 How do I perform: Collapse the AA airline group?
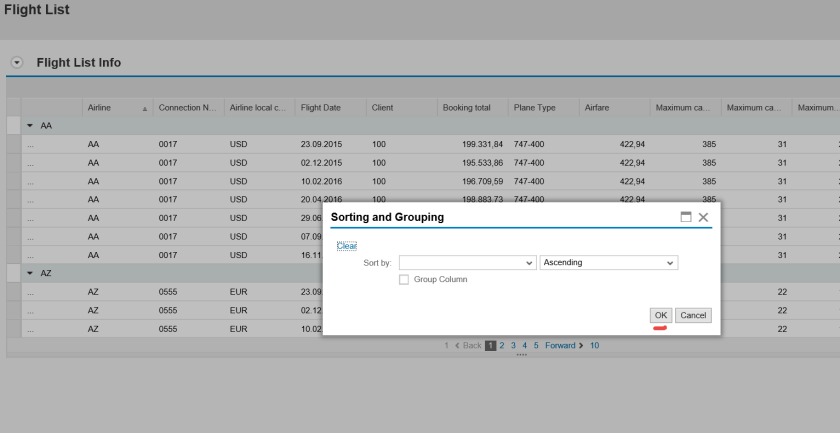click(x=30, y=126)
